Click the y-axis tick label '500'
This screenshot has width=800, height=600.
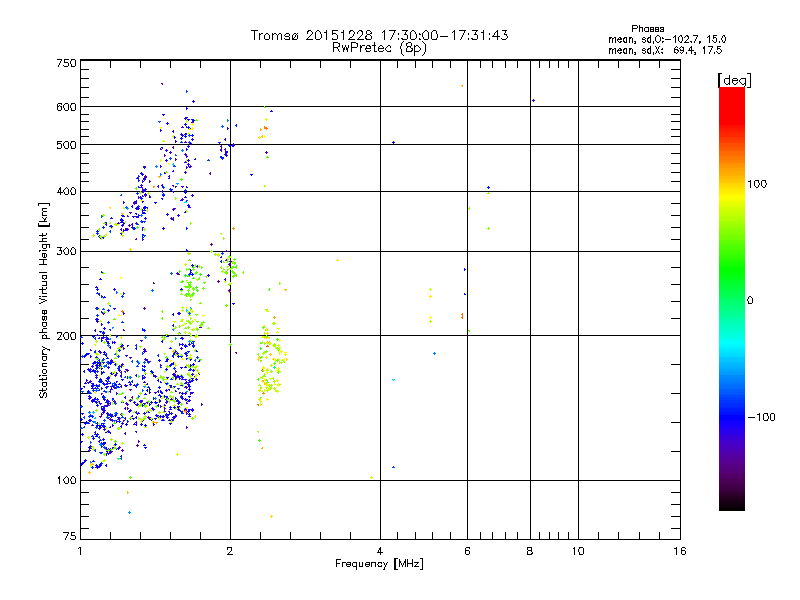[66, 145]
